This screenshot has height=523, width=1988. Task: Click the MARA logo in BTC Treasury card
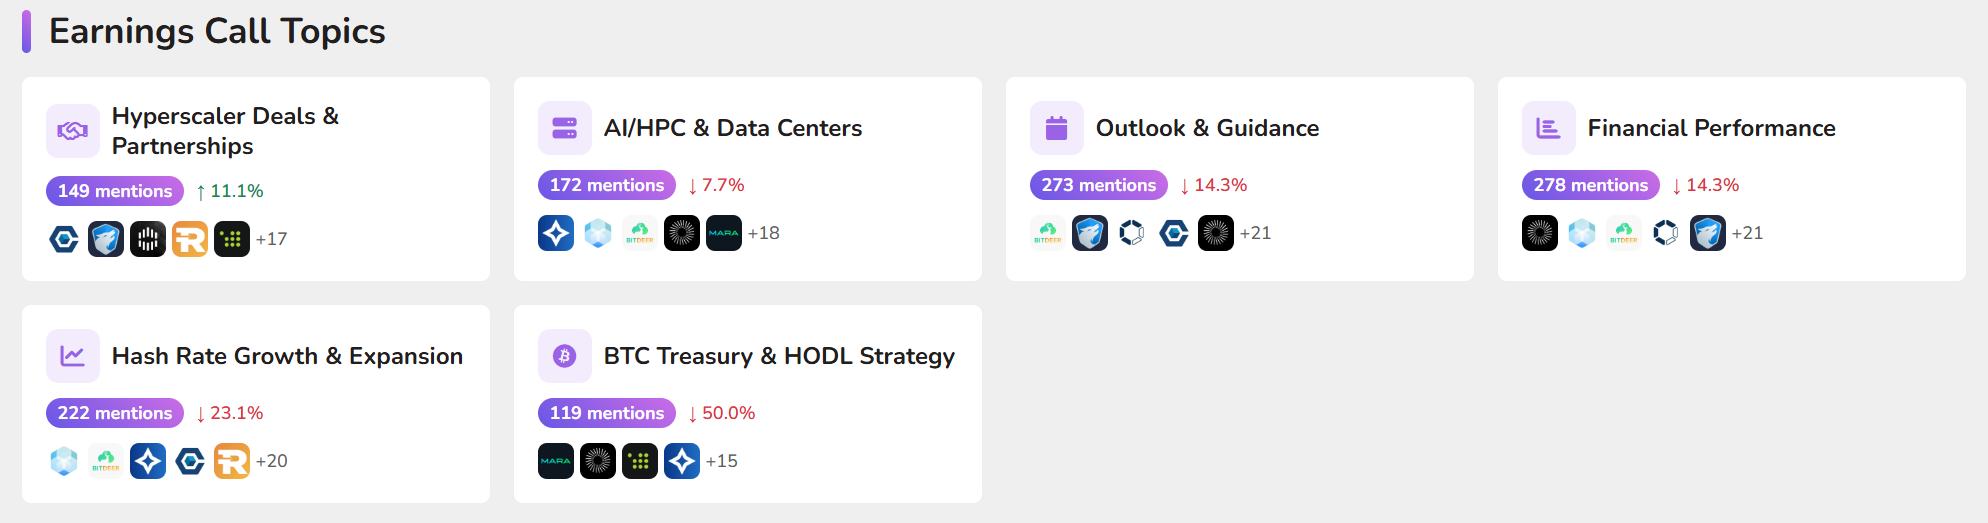click(x=556, y=461)
